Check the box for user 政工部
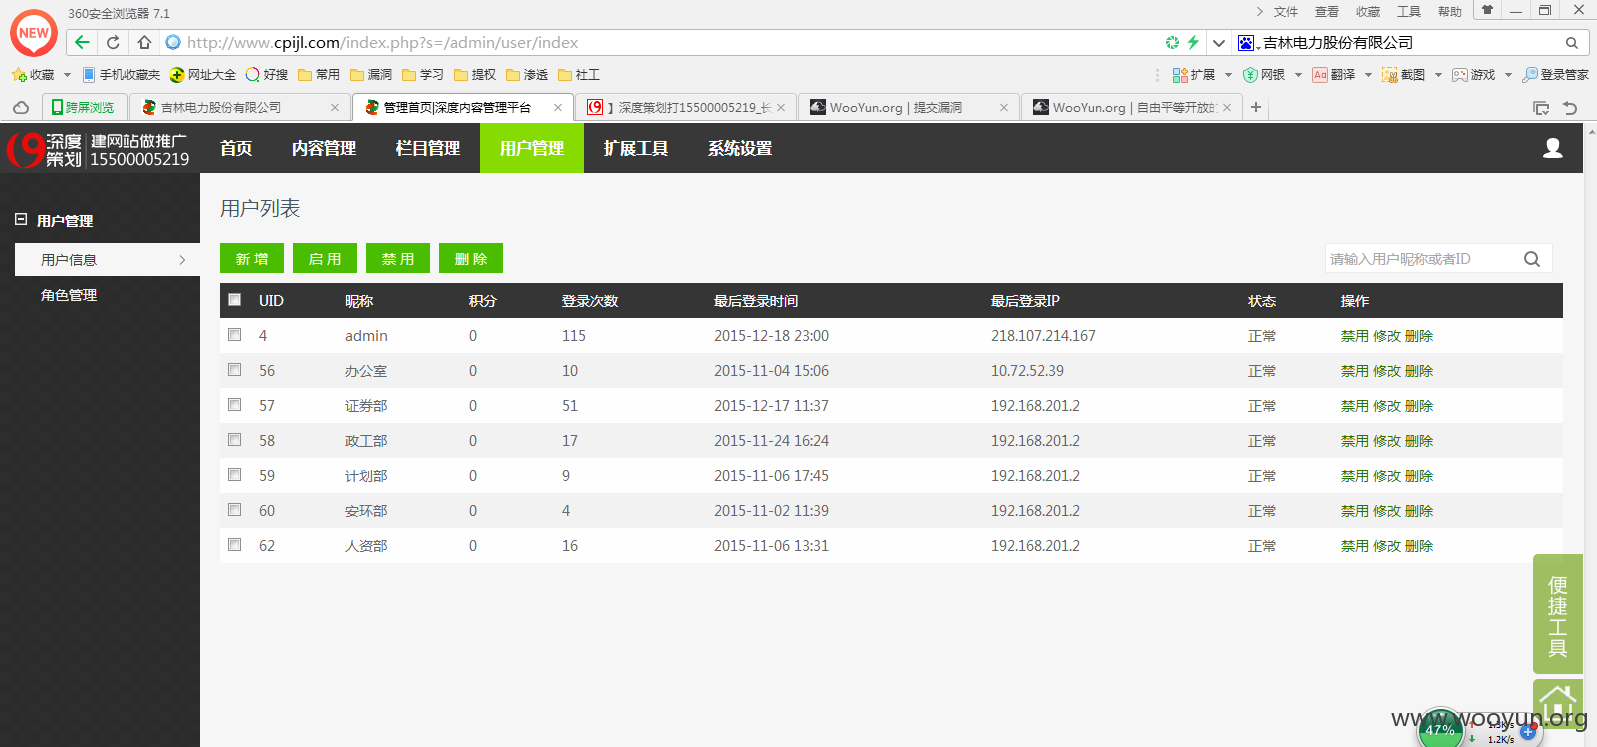 click(235, 440)
